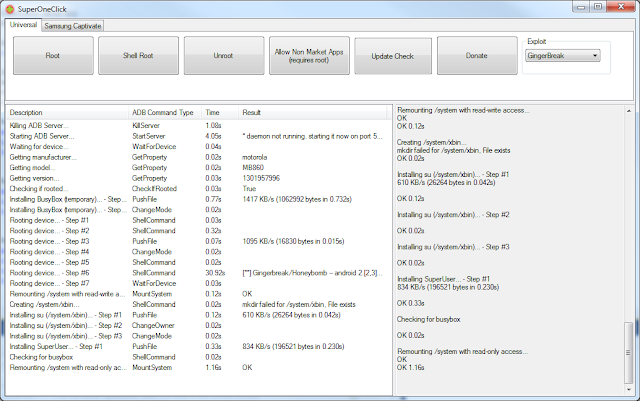Select 'Installing su... - Step #2' list row
The height and width of the screenshot is (401, 640).
coord(197,325)
